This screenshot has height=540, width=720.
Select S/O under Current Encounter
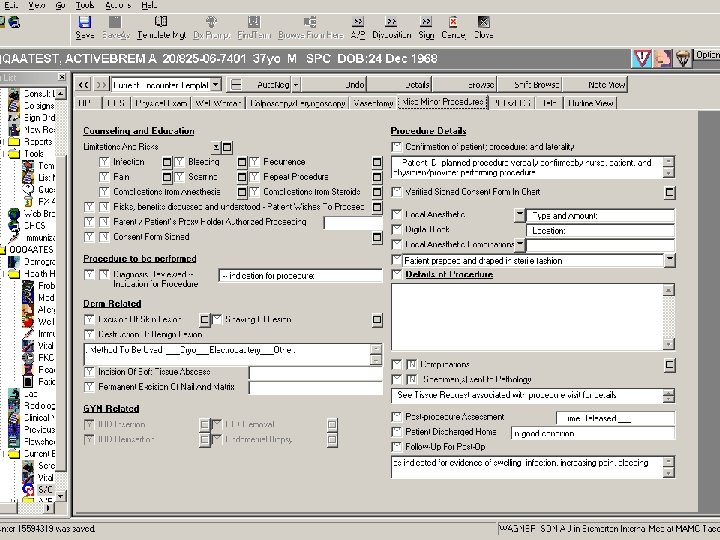point(40,489)
